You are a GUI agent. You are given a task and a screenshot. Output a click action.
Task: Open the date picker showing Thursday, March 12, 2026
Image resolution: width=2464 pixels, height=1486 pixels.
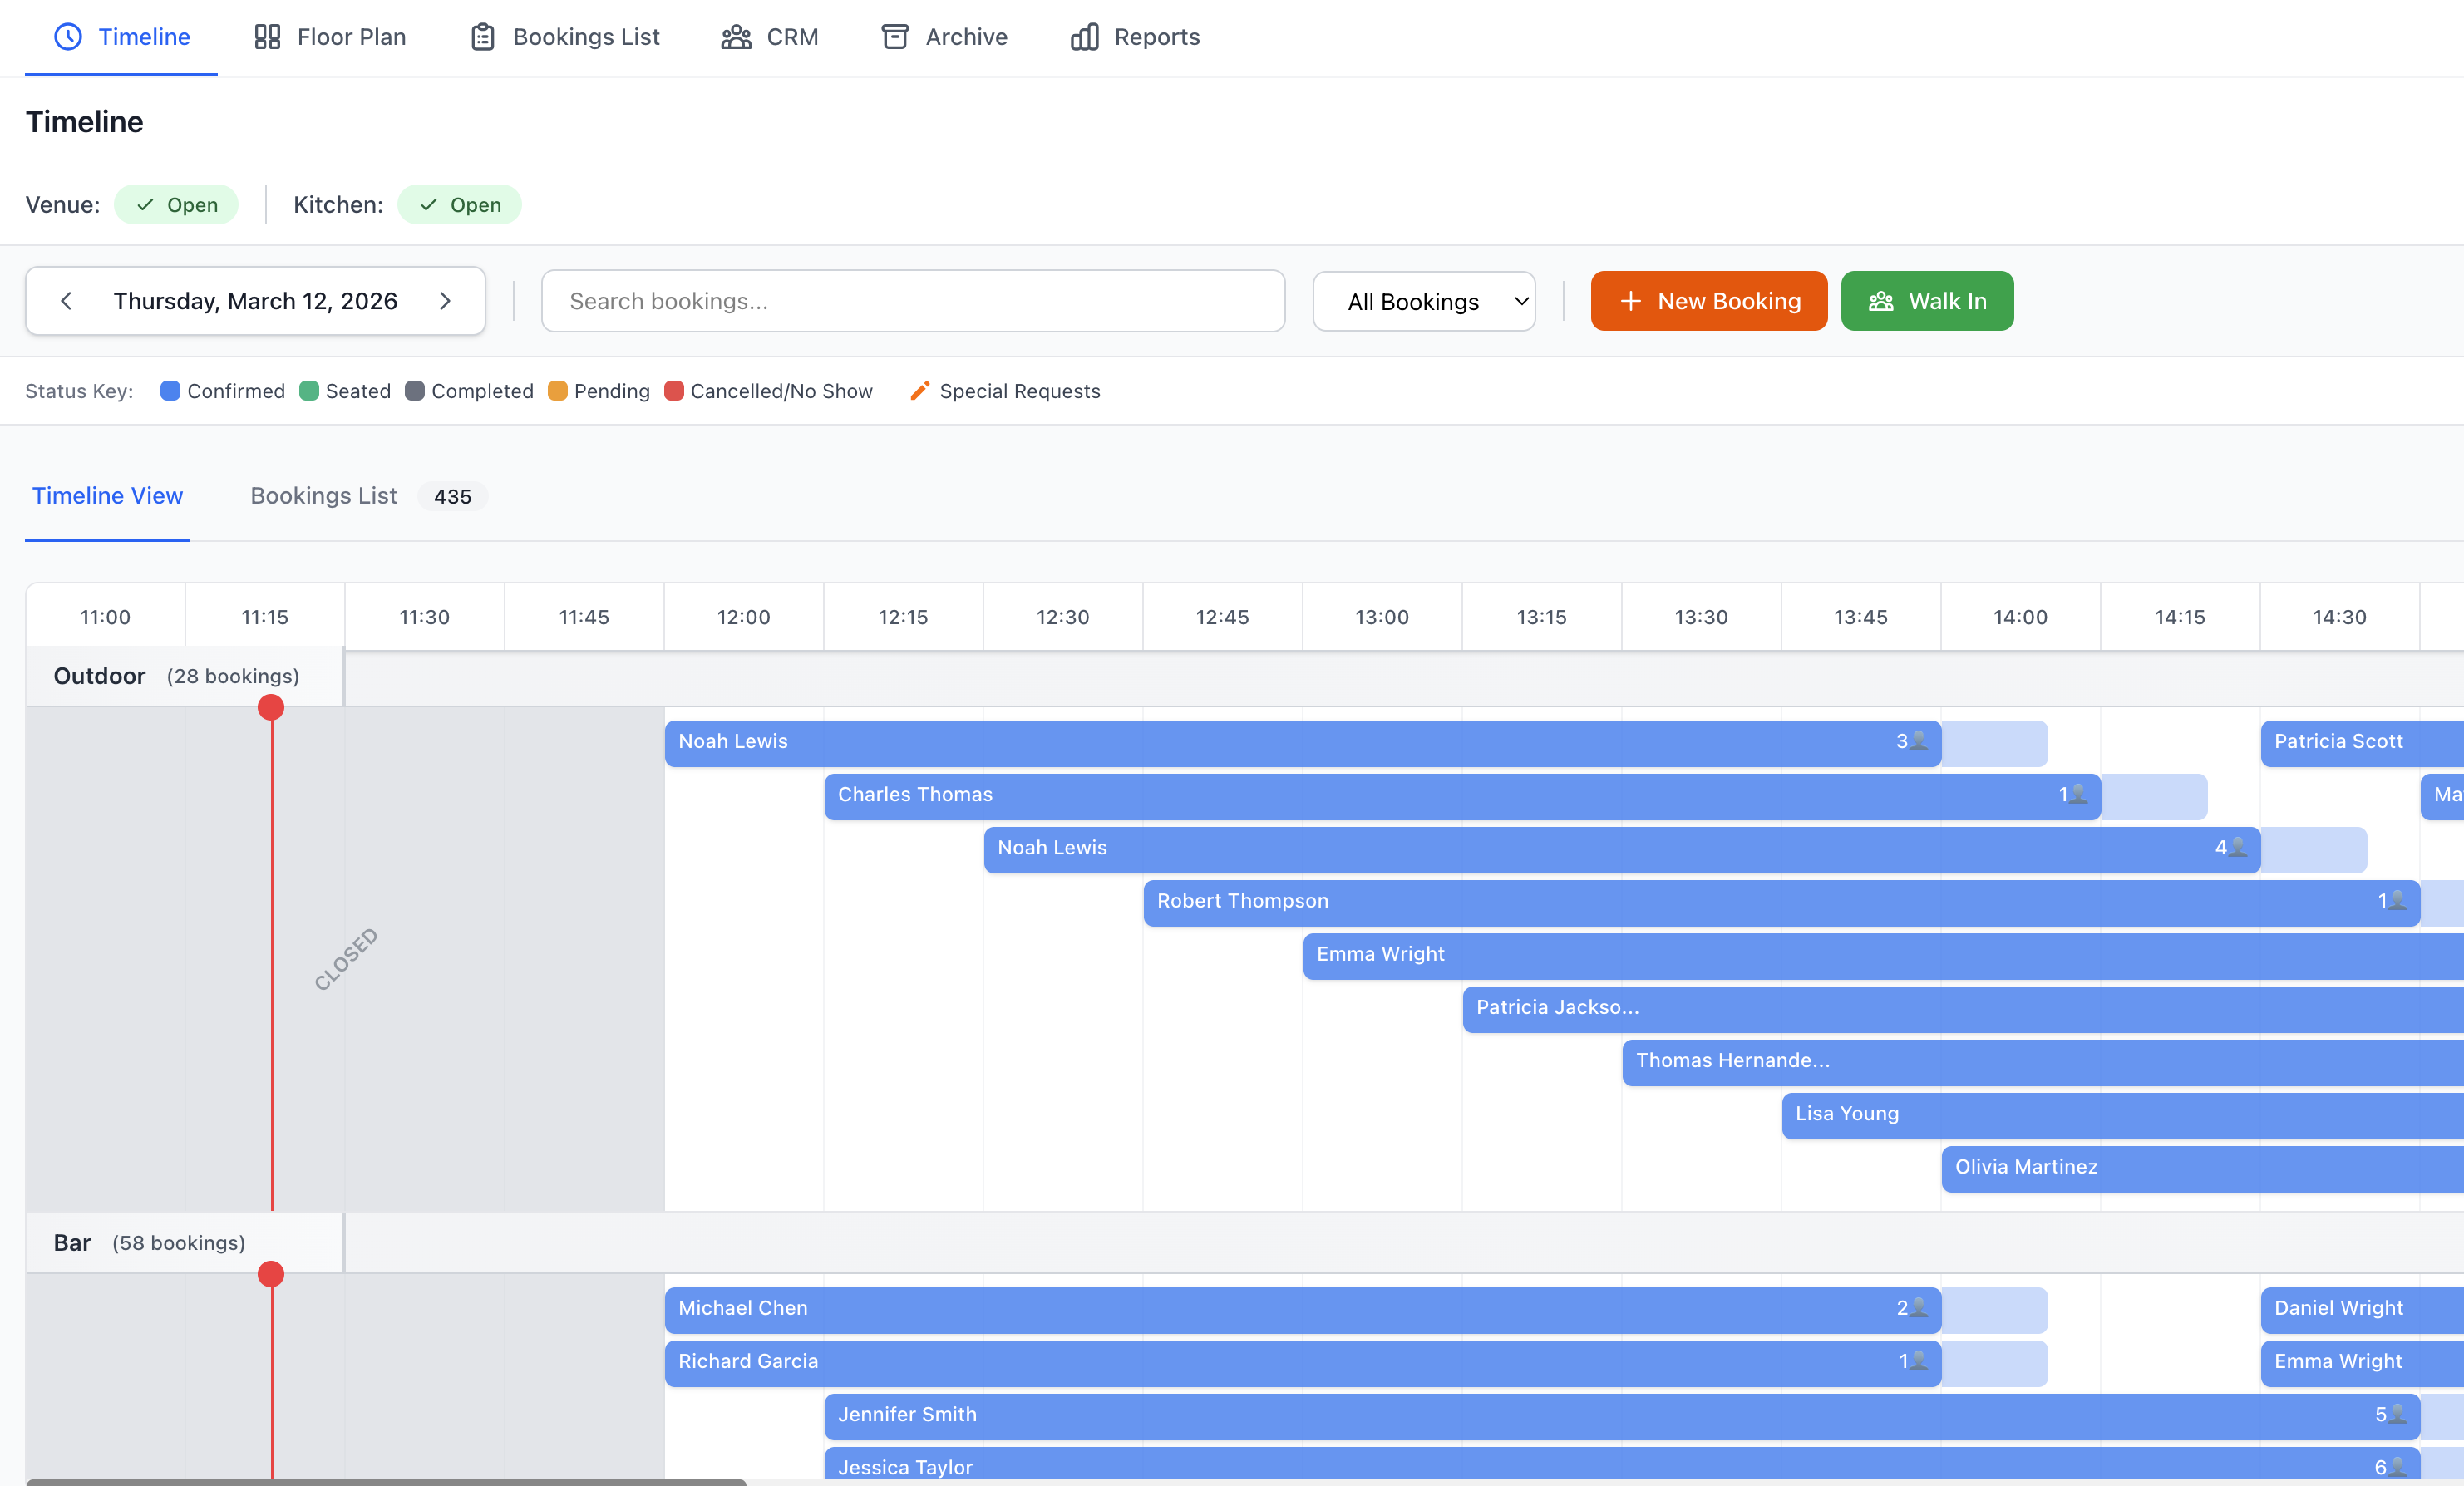coord(255,300)
